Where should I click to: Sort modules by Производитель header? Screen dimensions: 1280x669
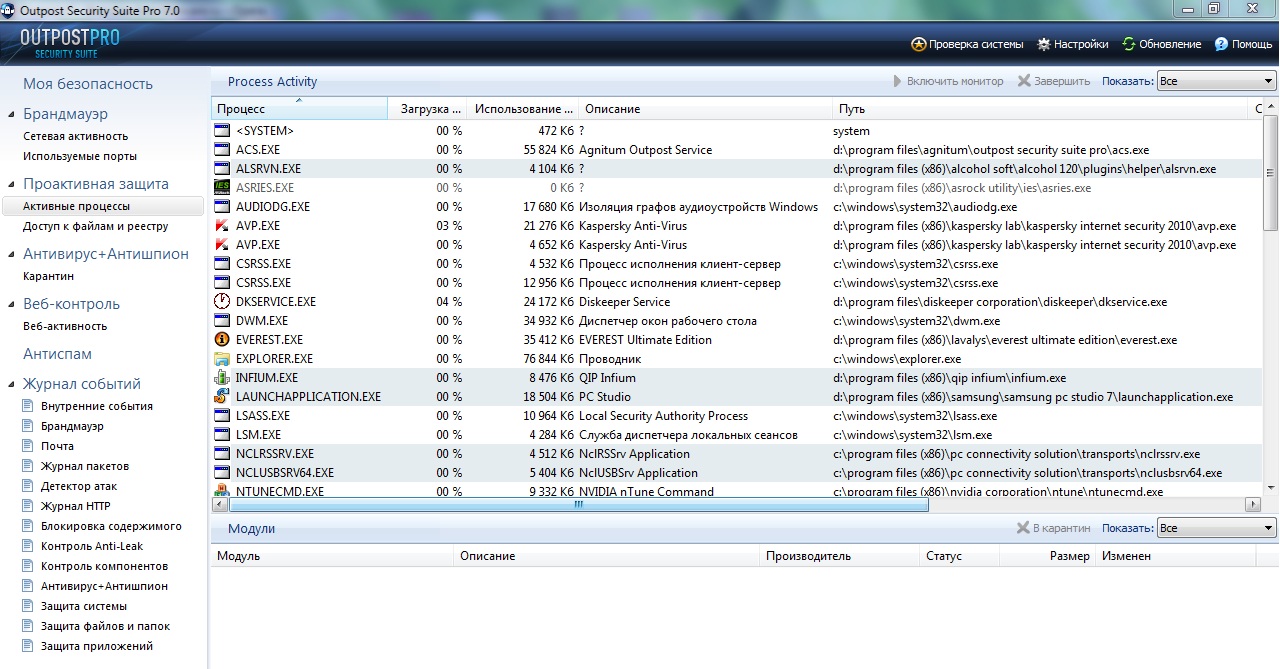click(839, 556)
